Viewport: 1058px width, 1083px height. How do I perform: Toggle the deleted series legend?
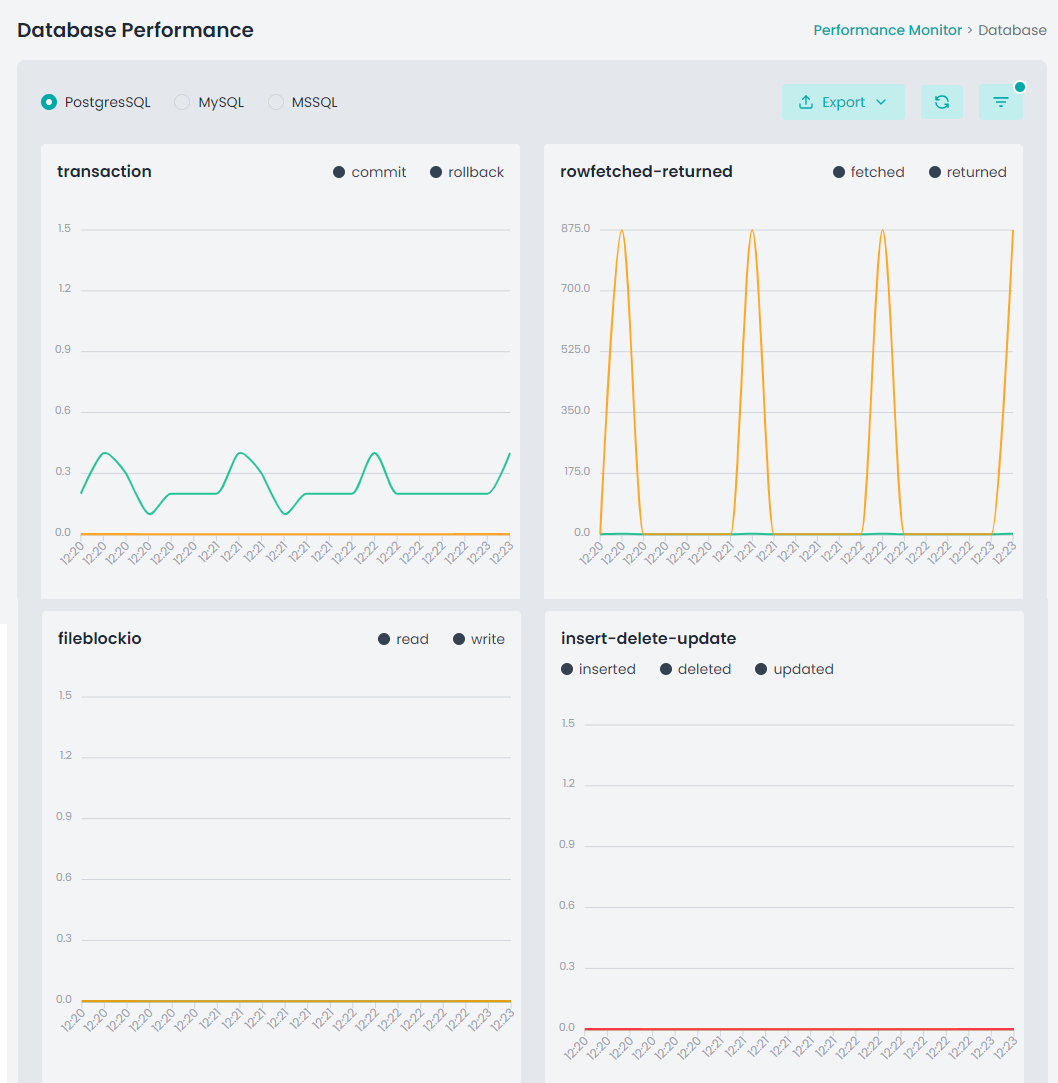(x=695, y=669)
